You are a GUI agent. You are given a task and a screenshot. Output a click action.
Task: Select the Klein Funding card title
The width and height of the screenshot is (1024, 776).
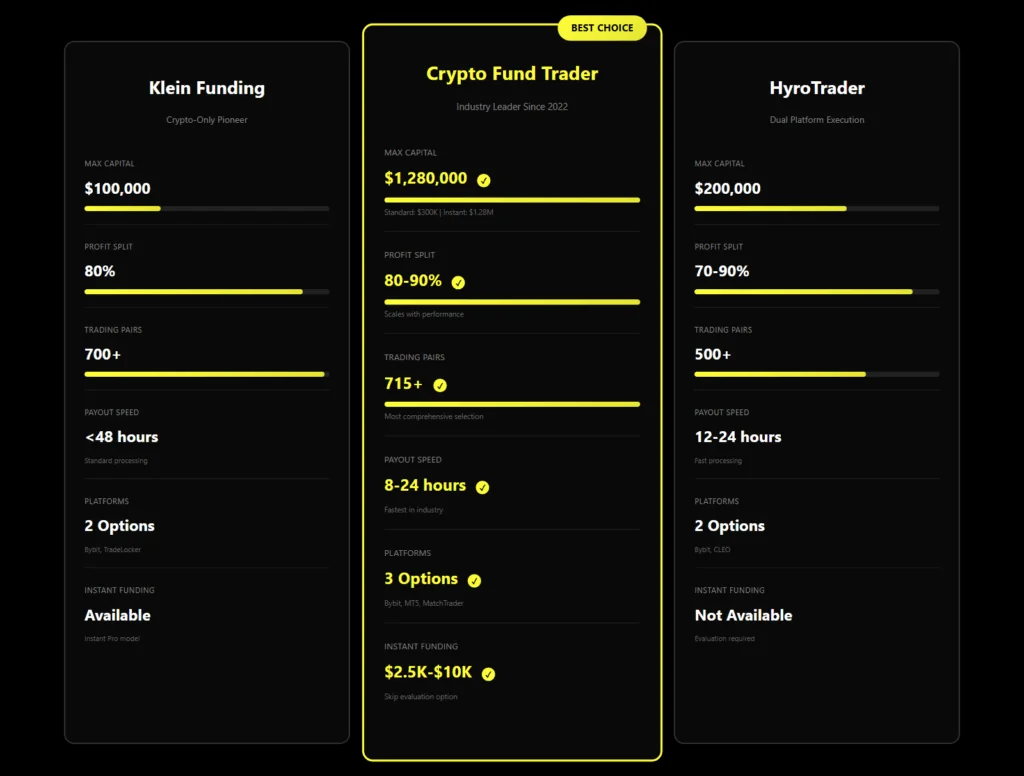point(207,88)
